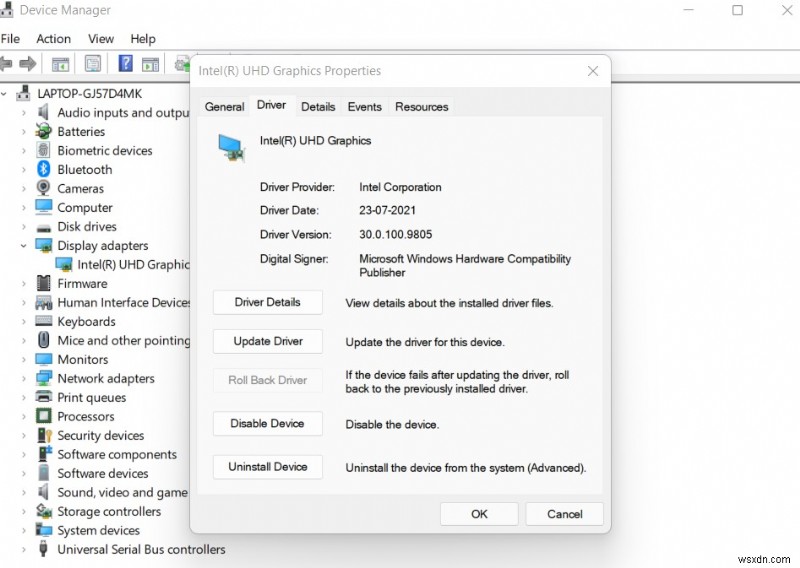Viewport: 800px width, 568px height.
Task: Select the Print queues printer icon
Action: [x=44, y=397]
